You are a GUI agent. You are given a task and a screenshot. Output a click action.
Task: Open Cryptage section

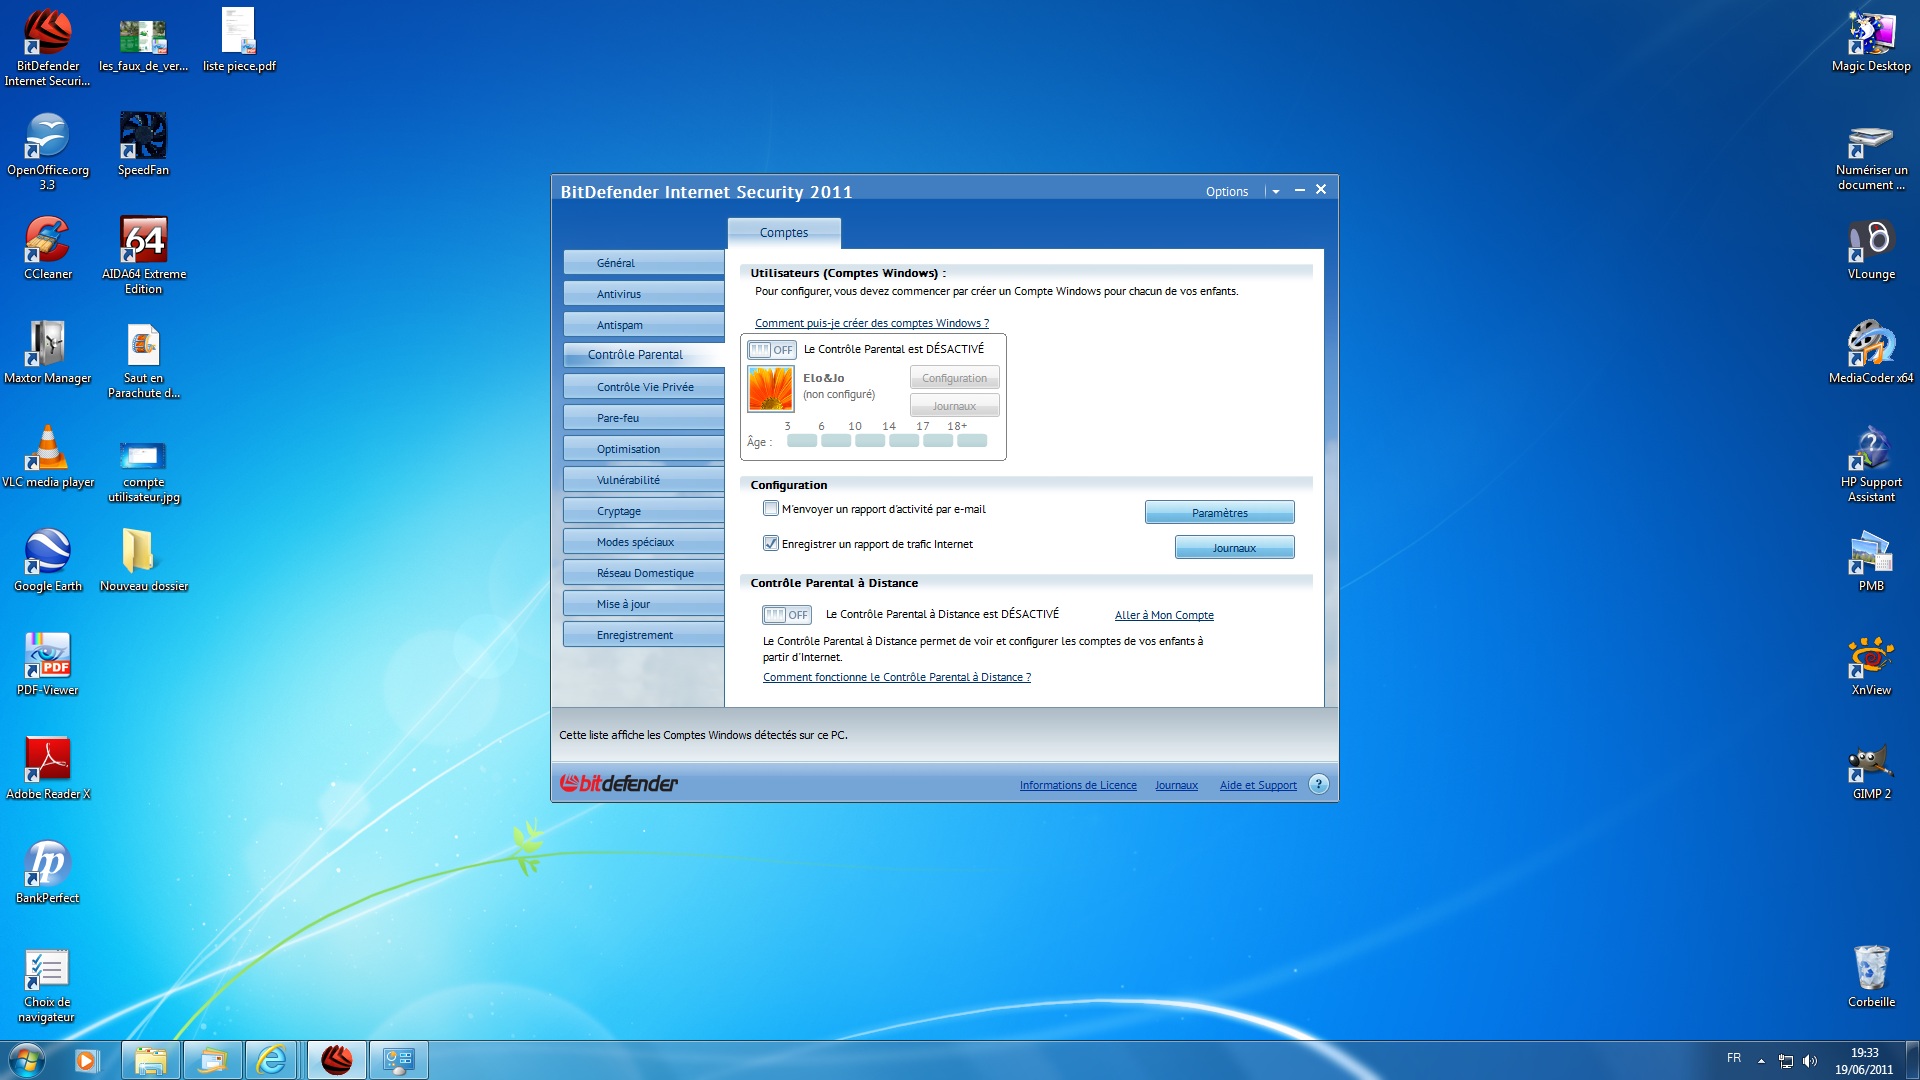pos(644,510)
